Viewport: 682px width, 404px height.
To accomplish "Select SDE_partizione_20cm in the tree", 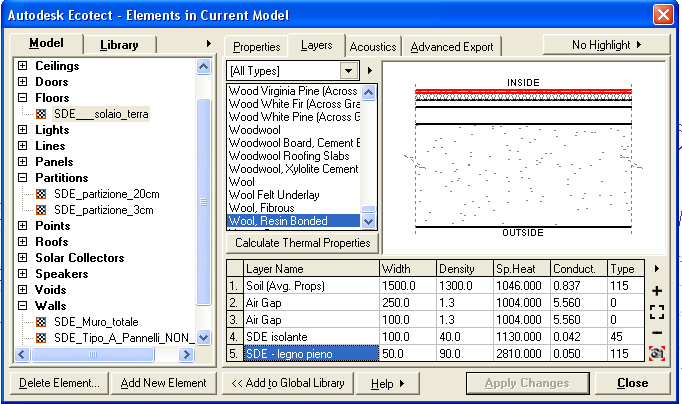I will [107, 194].
